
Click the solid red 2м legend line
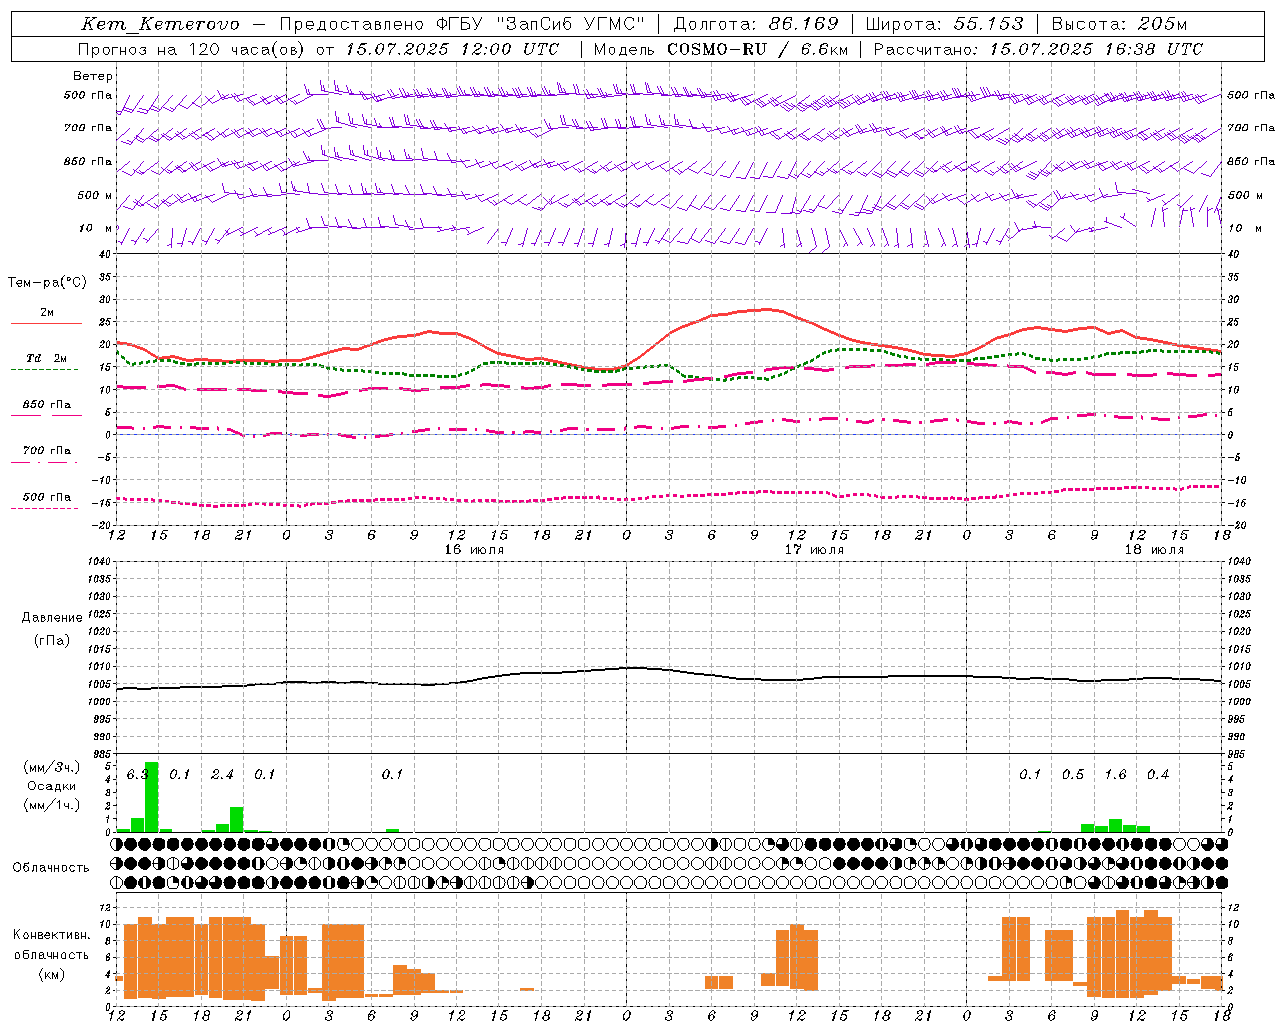pos(47,324)
